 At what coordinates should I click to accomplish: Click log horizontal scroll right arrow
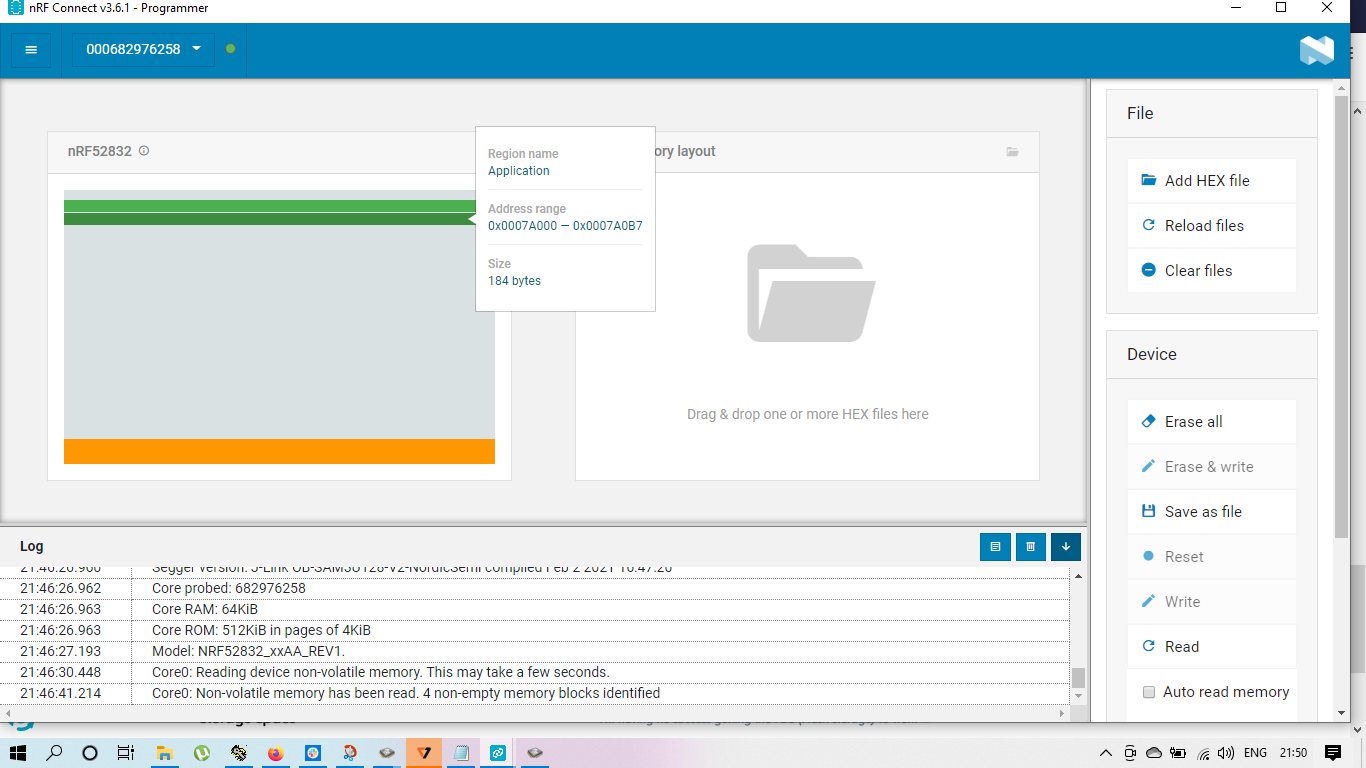click(x=1063, y=713)
